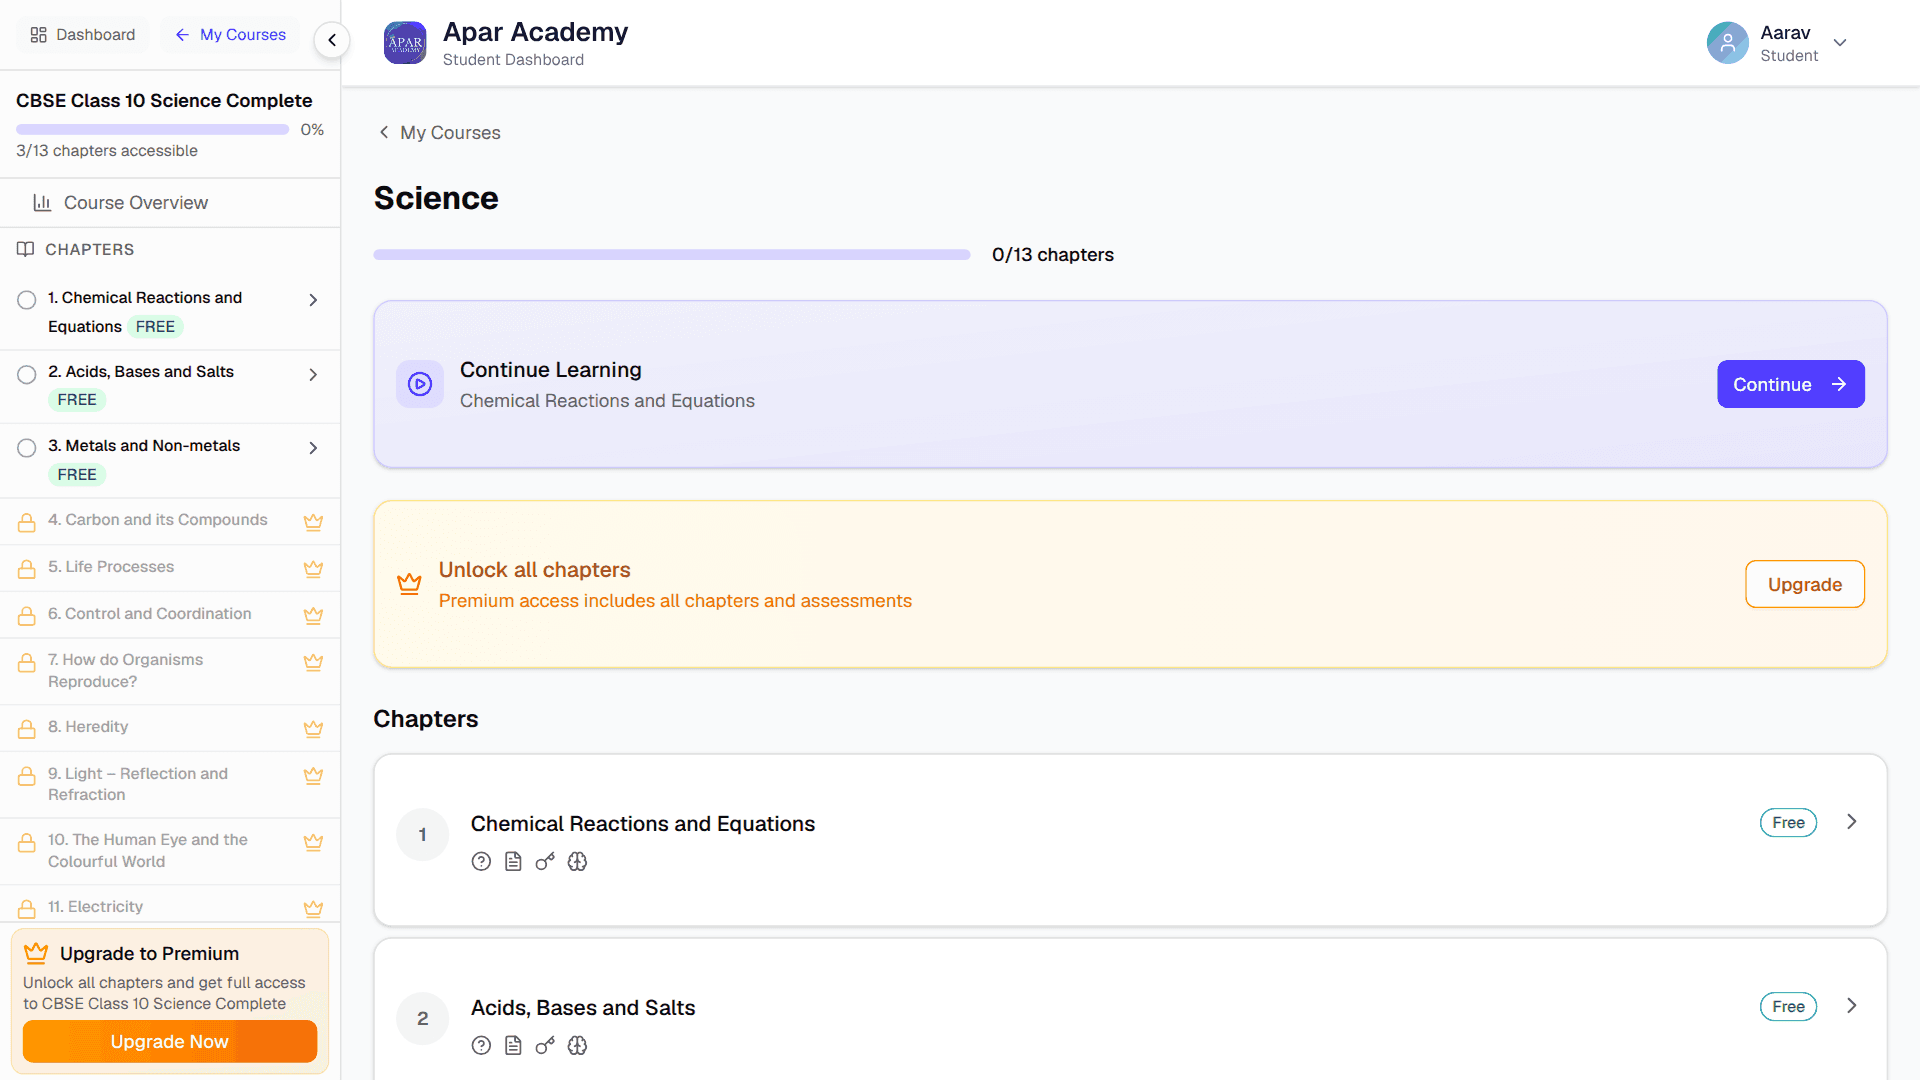Open locked chapter 11 Electricity
The height and width of the screenshot is (1080, 1920).
170,907
